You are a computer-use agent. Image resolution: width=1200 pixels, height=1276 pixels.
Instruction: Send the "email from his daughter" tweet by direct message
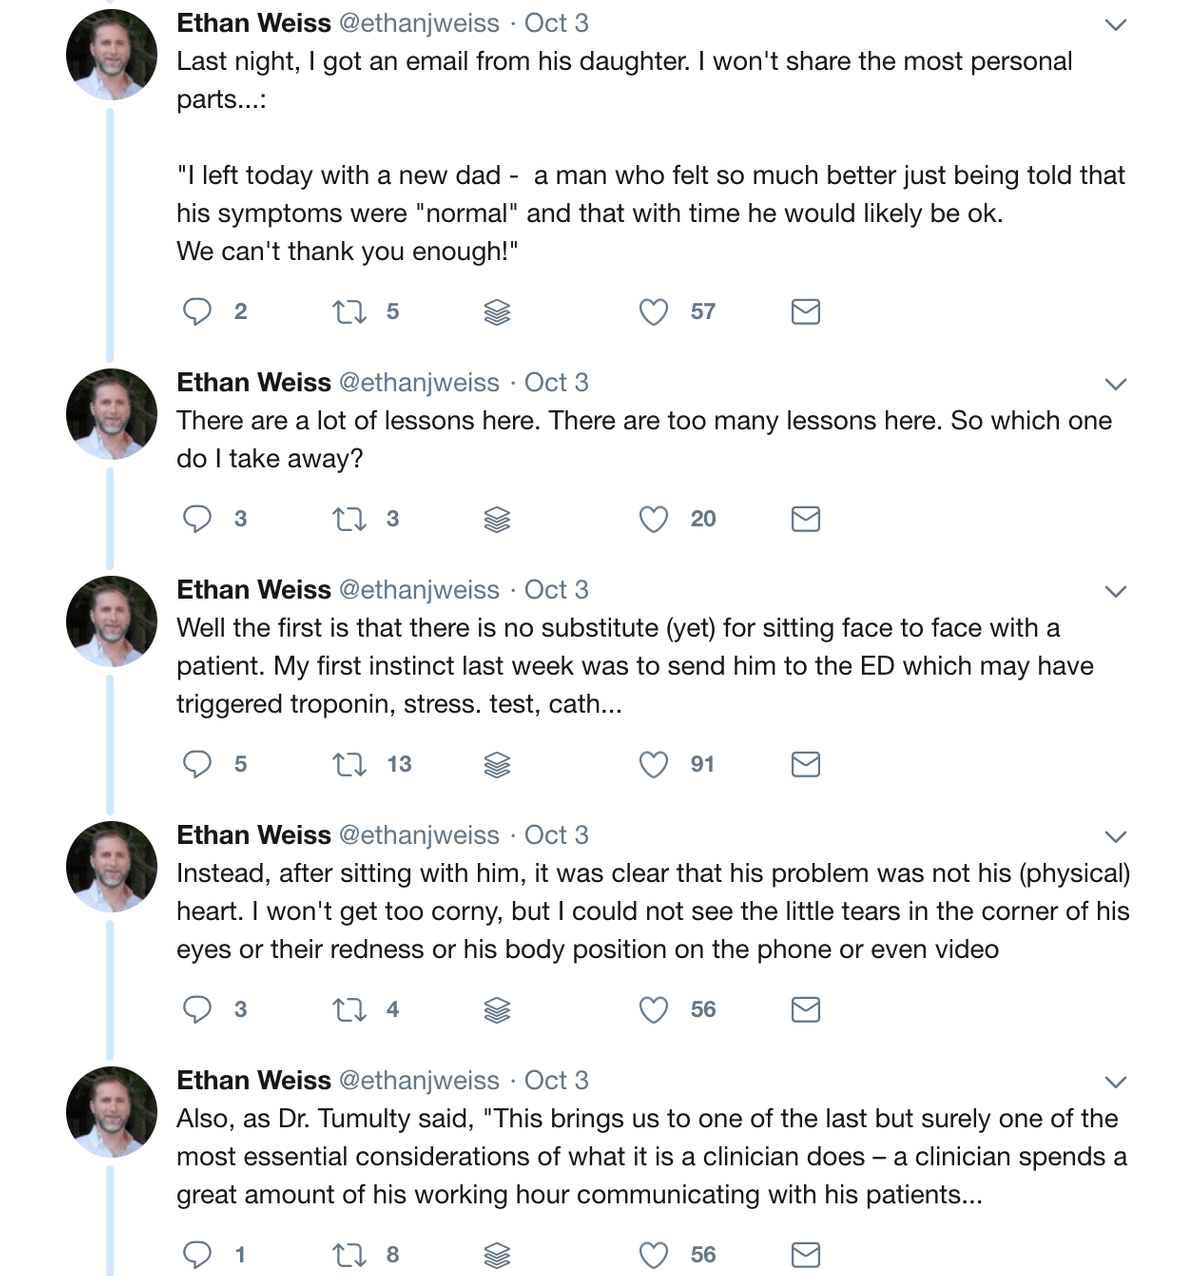click(x=805, y=312)
